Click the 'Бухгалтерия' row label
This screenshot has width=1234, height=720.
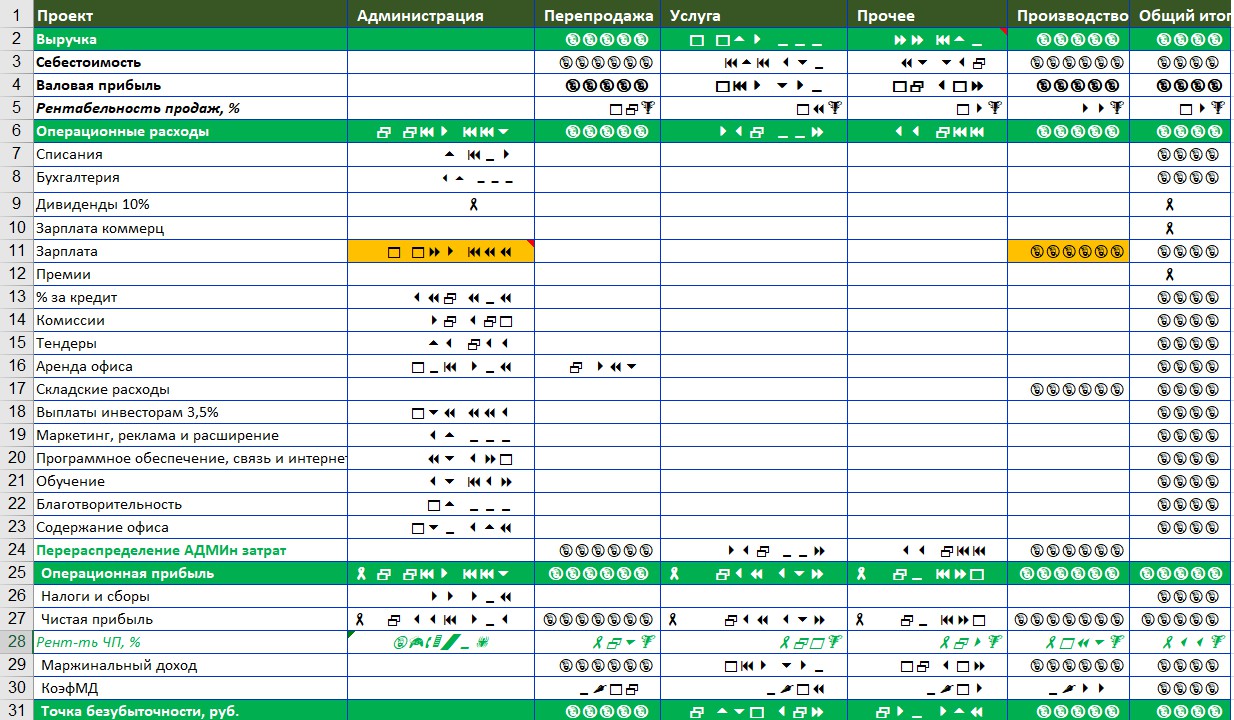click(x=190, y=177)
